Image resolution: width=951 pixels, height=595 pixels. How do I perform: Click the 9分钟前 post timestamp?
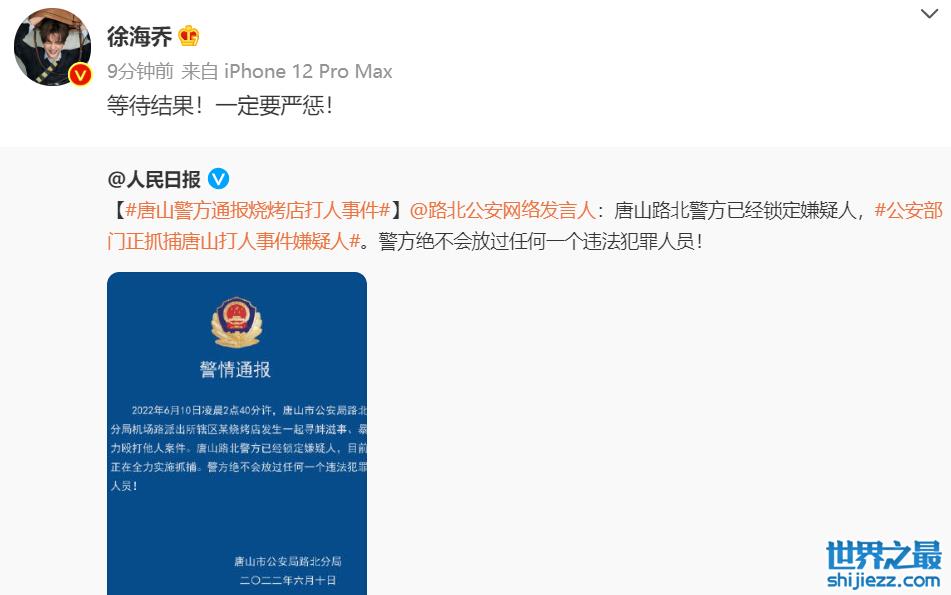pyautogui.click(x=140, y=71)
